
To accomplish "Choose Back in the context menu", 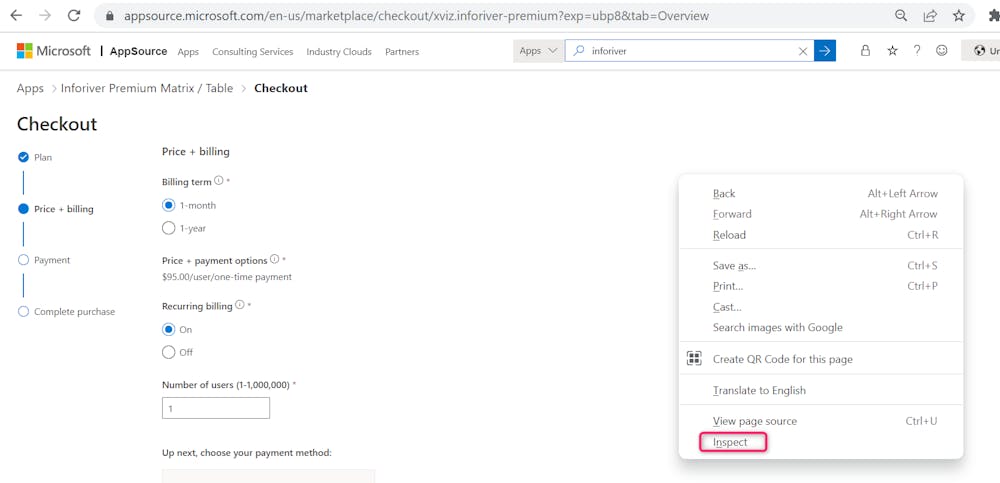I will pos(821,193).
